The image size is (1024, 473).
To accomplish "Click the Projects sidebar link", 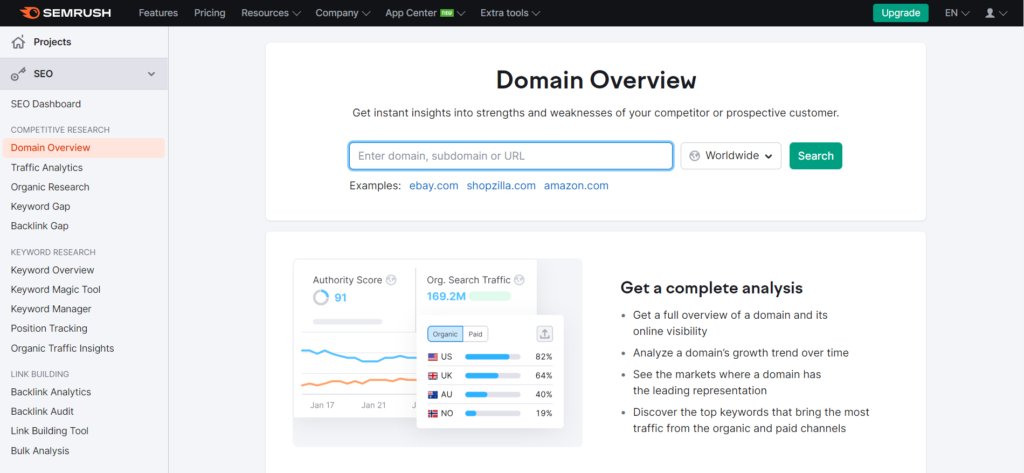I will coord(52,42).
